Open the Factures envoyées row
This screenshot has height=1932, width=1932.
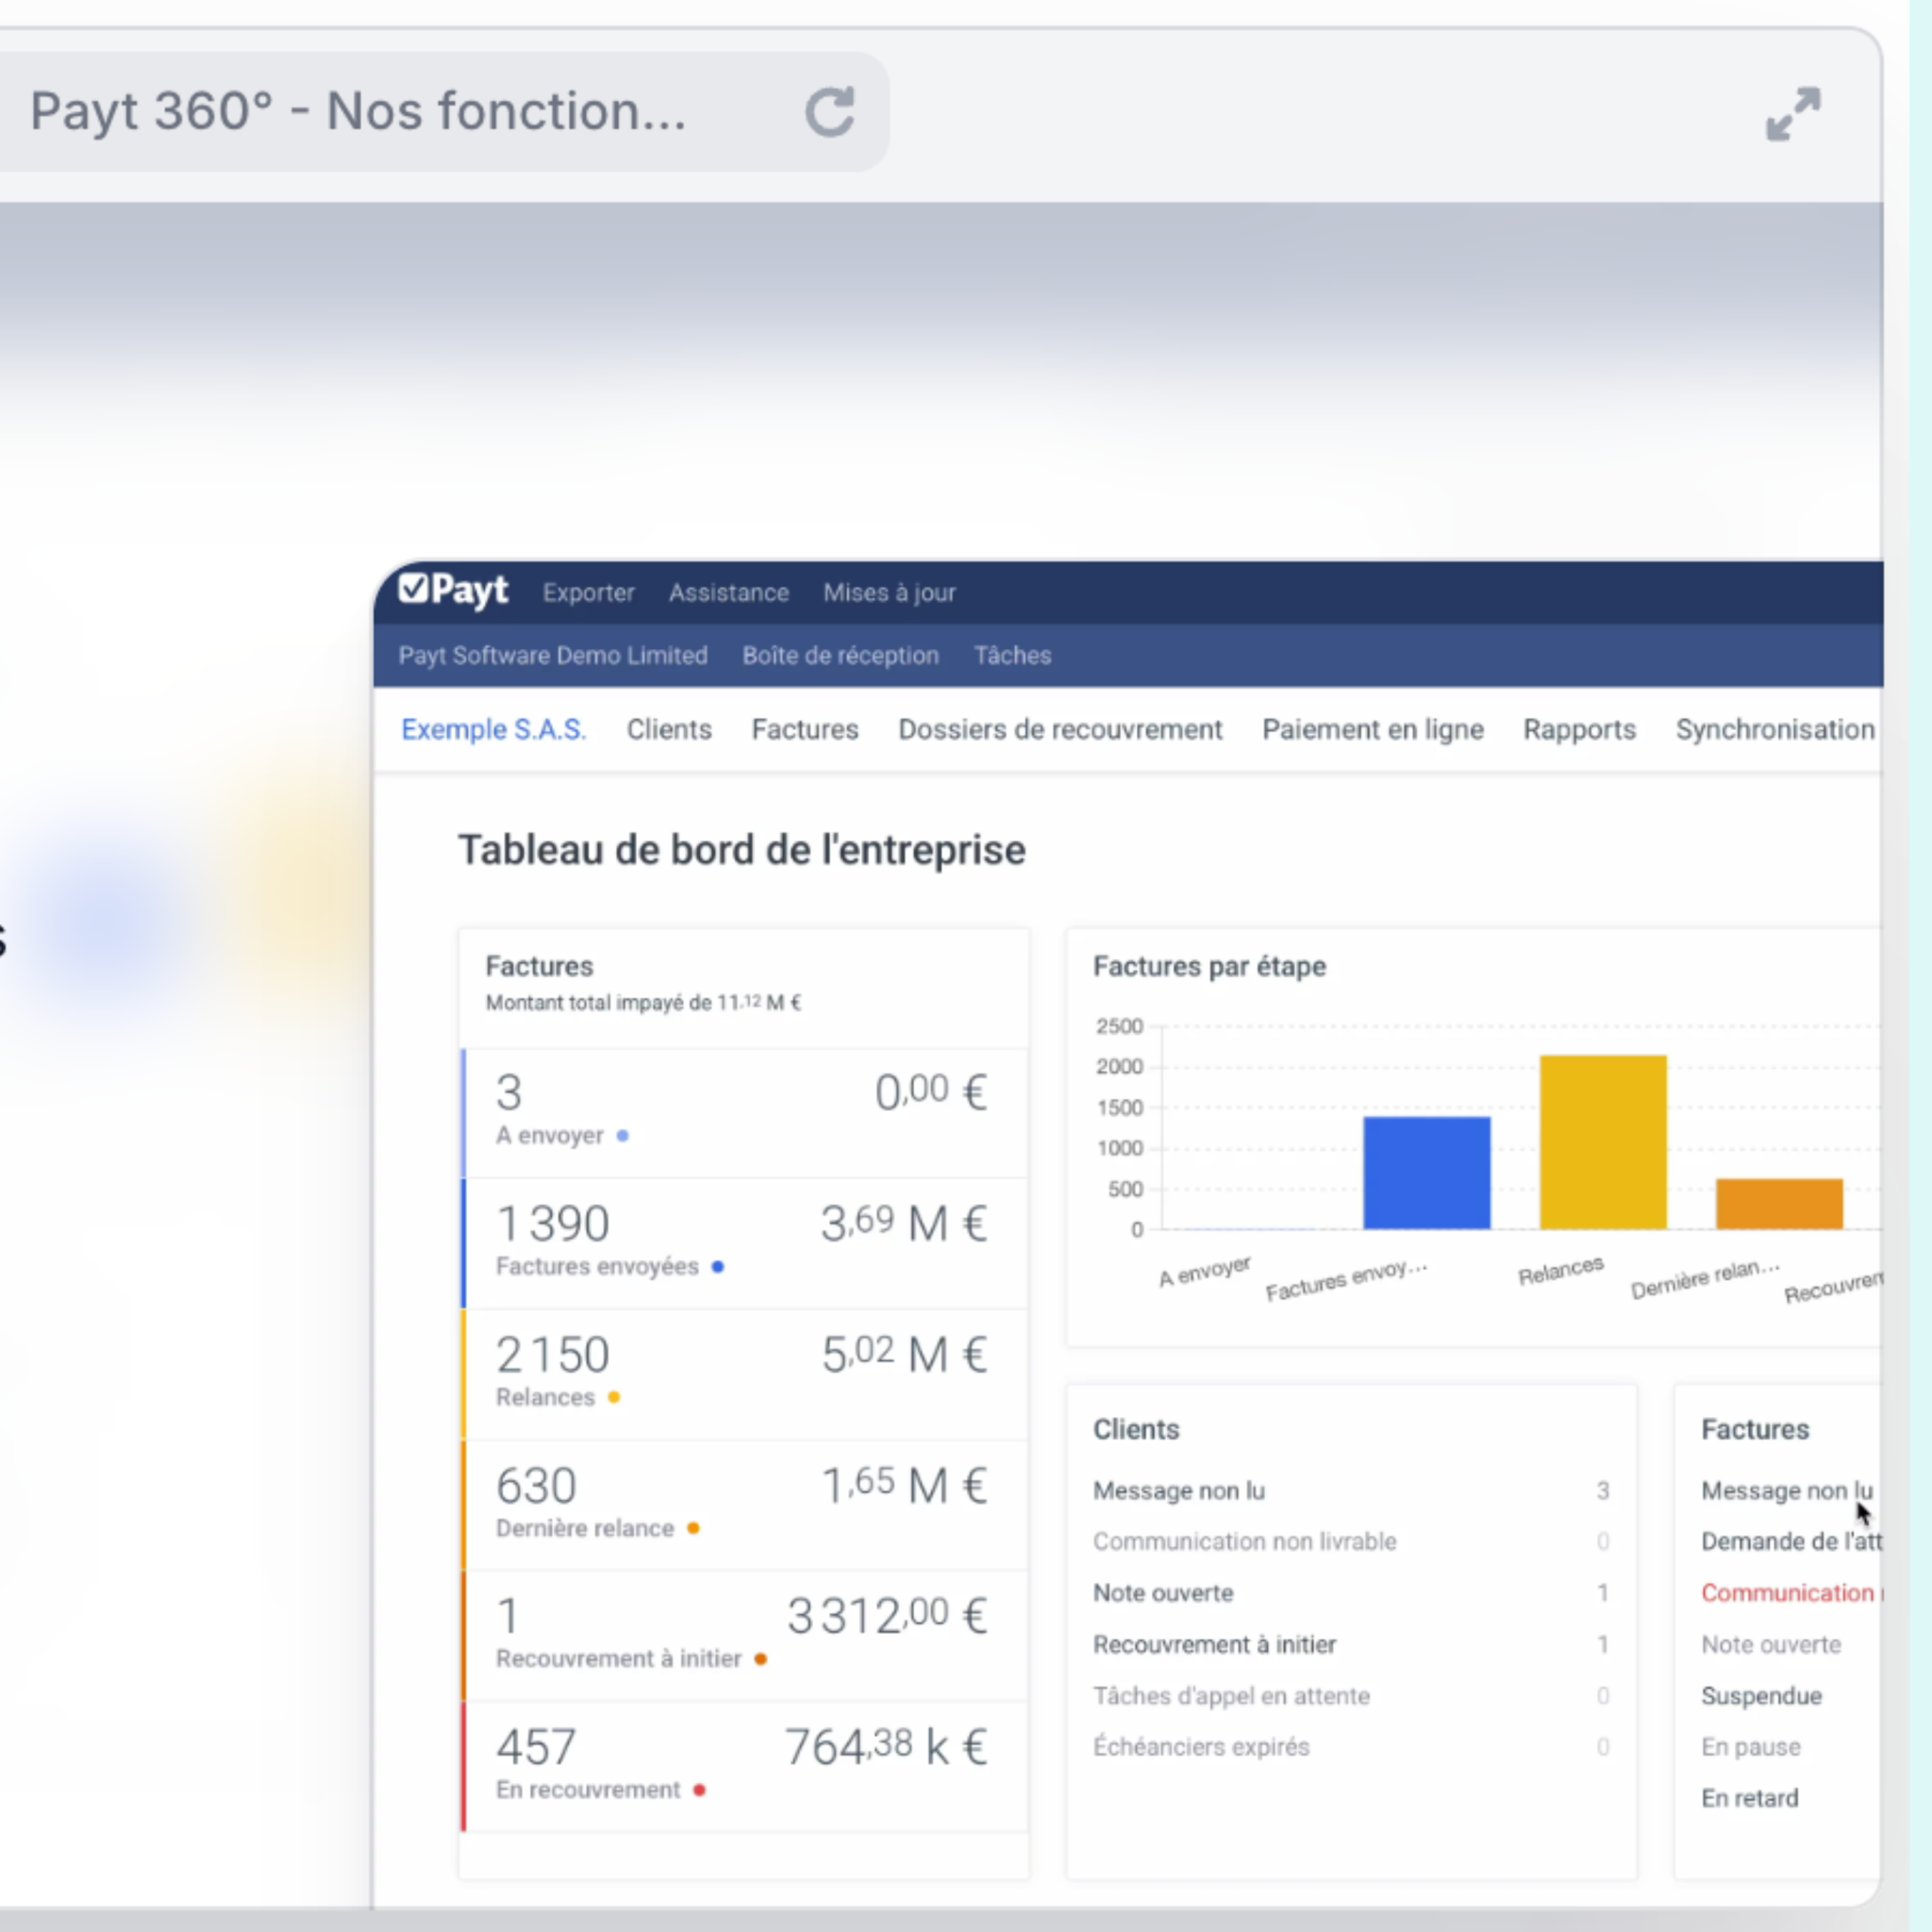[745, 1243]
